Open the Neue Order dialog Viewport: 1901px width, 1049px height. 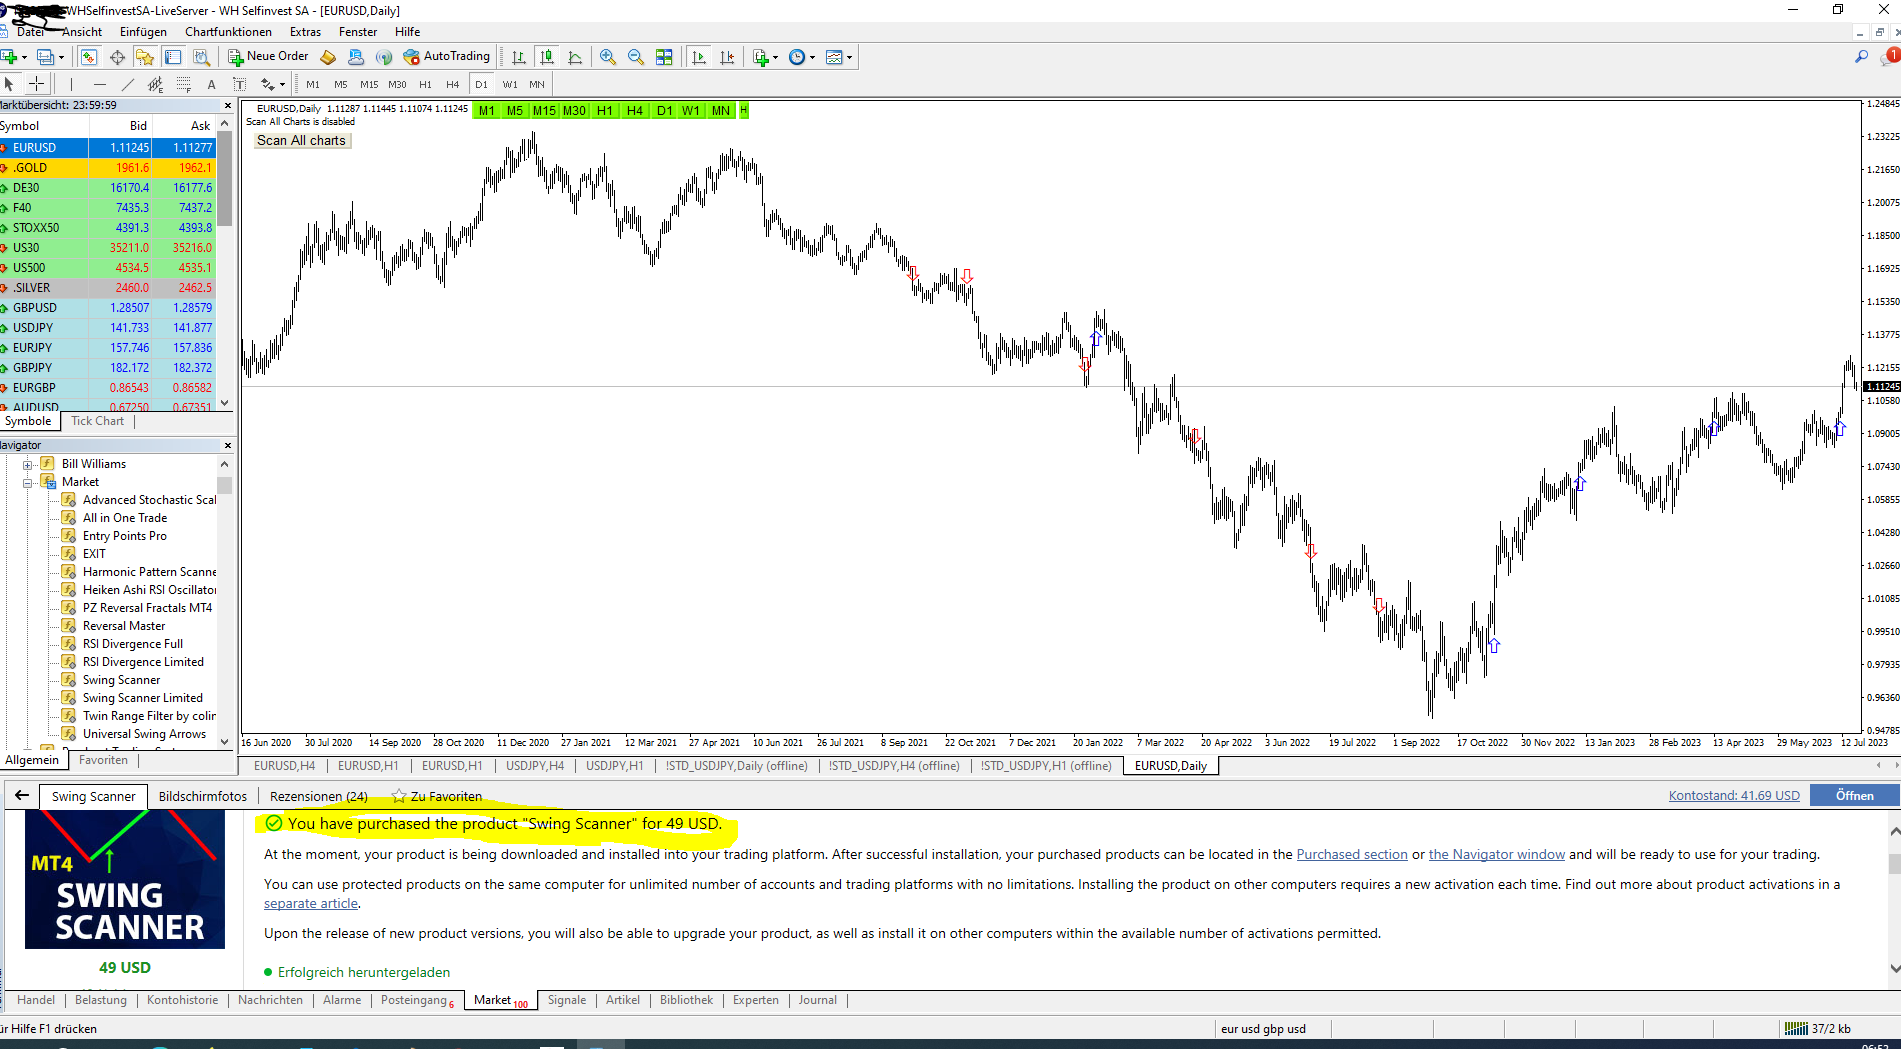point(268,57)
